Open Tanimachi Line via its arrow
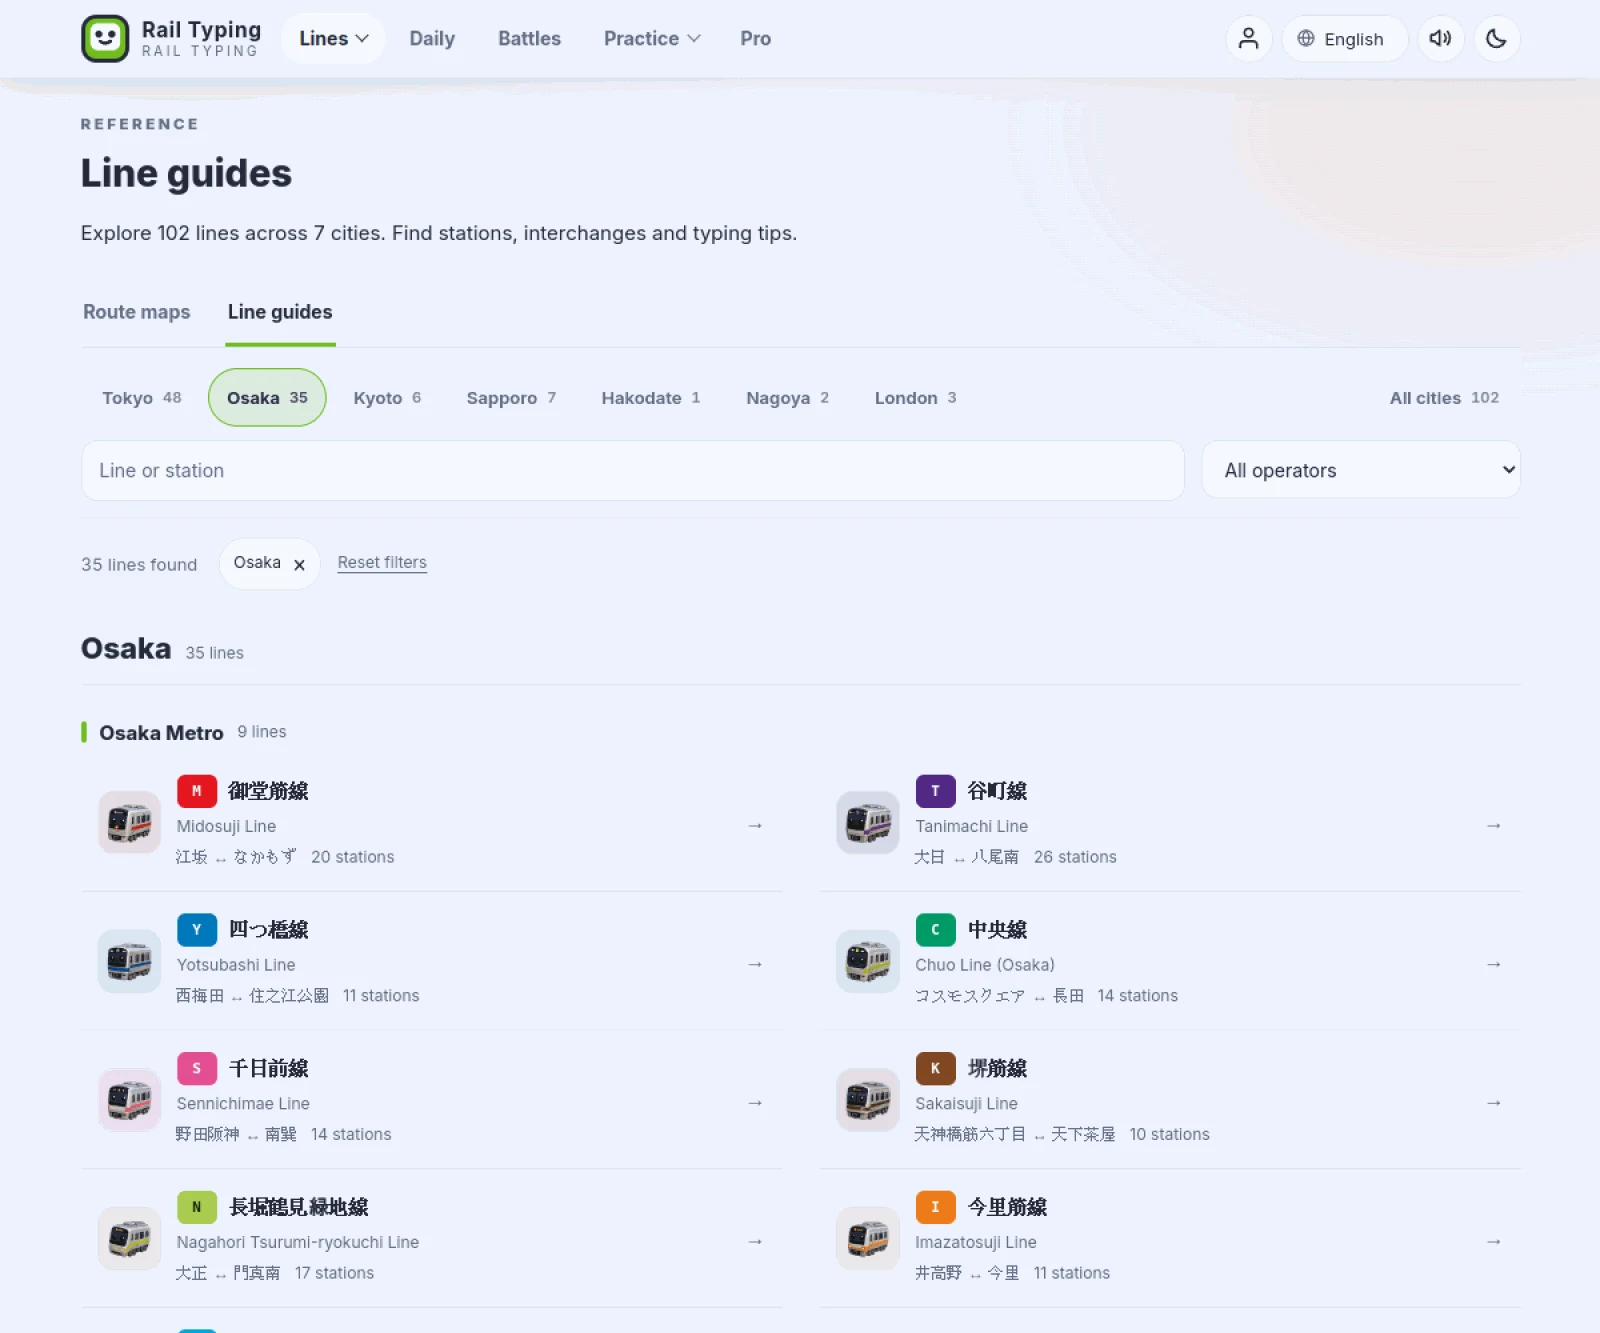This screenshot has width=1600, height=1333. coord(1494,826)
